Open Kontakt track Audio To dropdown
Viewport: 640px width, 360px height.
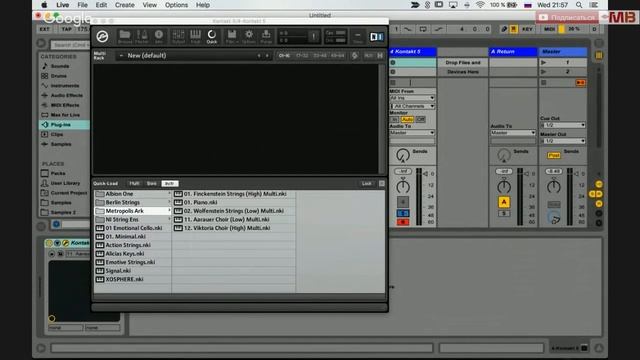(412, 133)
